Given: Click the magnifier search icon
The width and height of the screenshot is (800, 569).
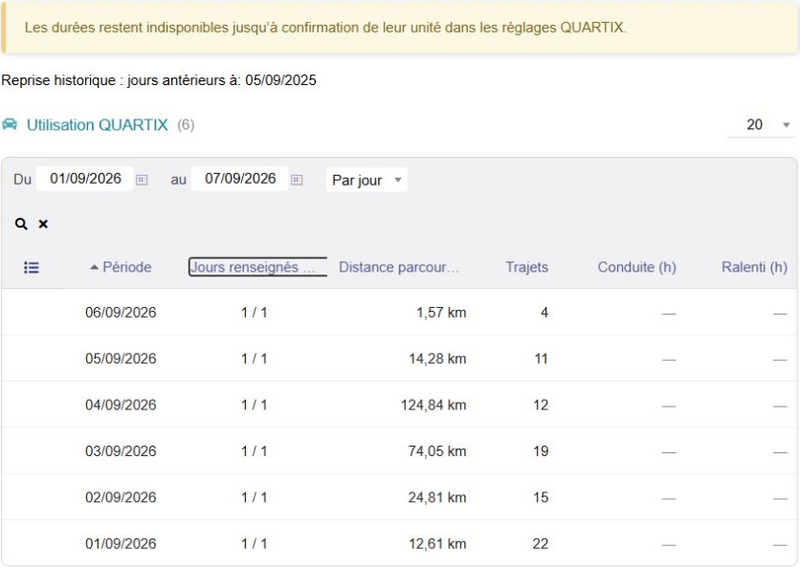Looking at the screenshot, I should click(21, 224).
